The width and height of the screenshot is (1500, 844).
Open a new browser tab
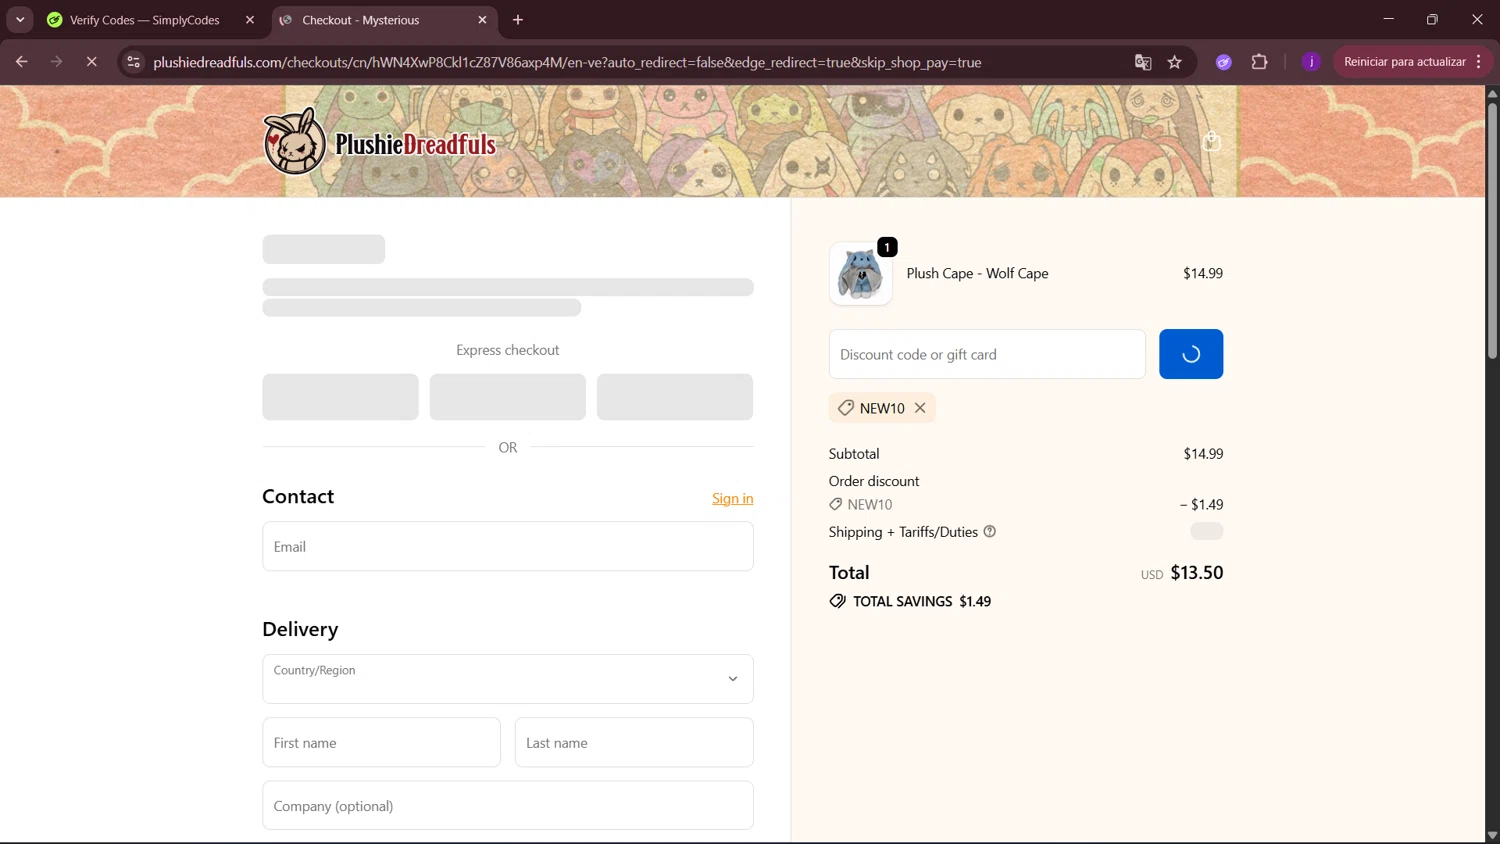click(x=518, y=20)
